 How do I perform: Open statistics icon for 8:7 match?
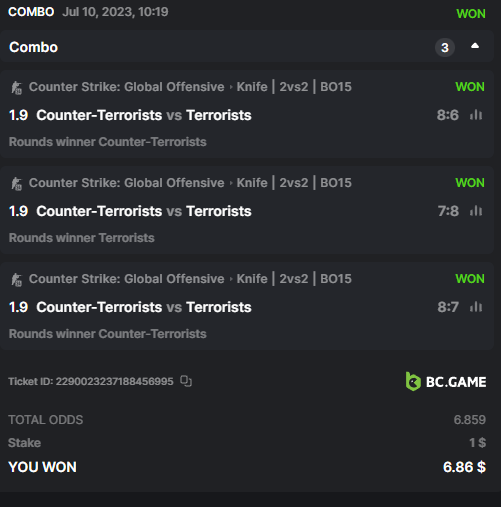[476, 307]
